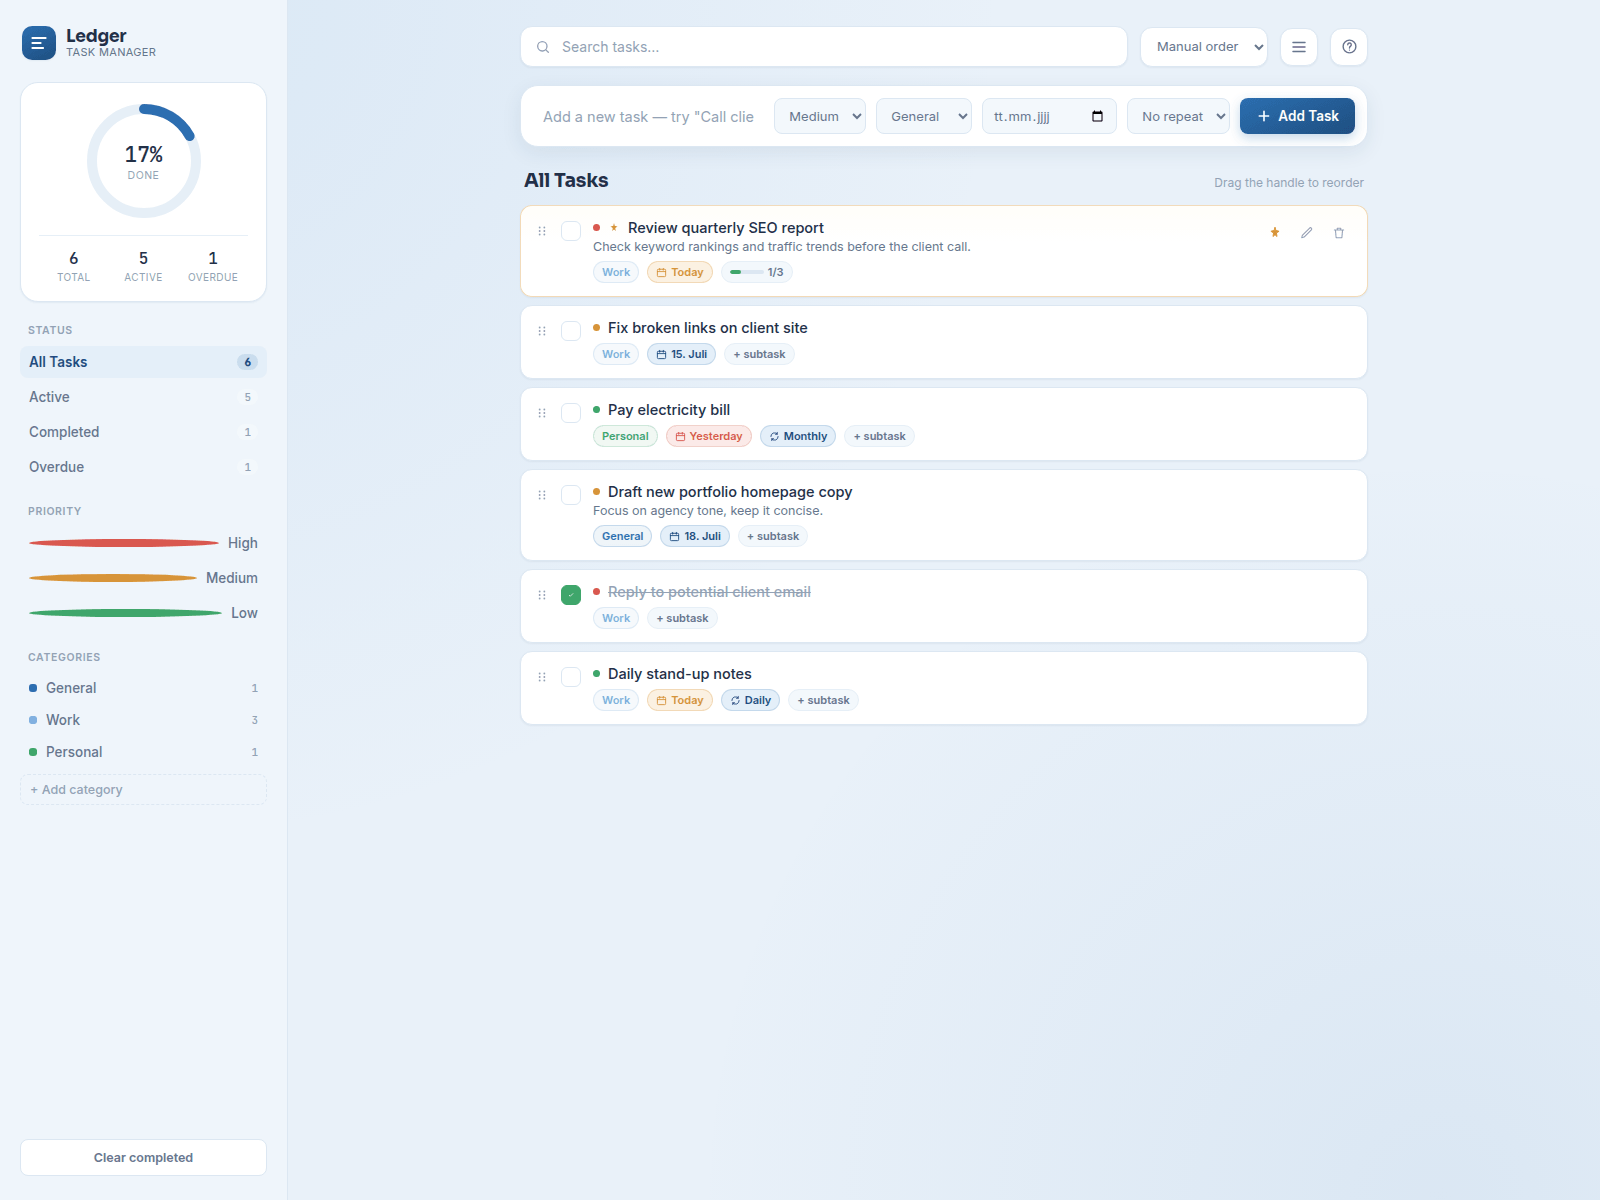Click the Monthly repeat tag
This screenshot has width=1600, height=1200.
[x=798, y=436]
